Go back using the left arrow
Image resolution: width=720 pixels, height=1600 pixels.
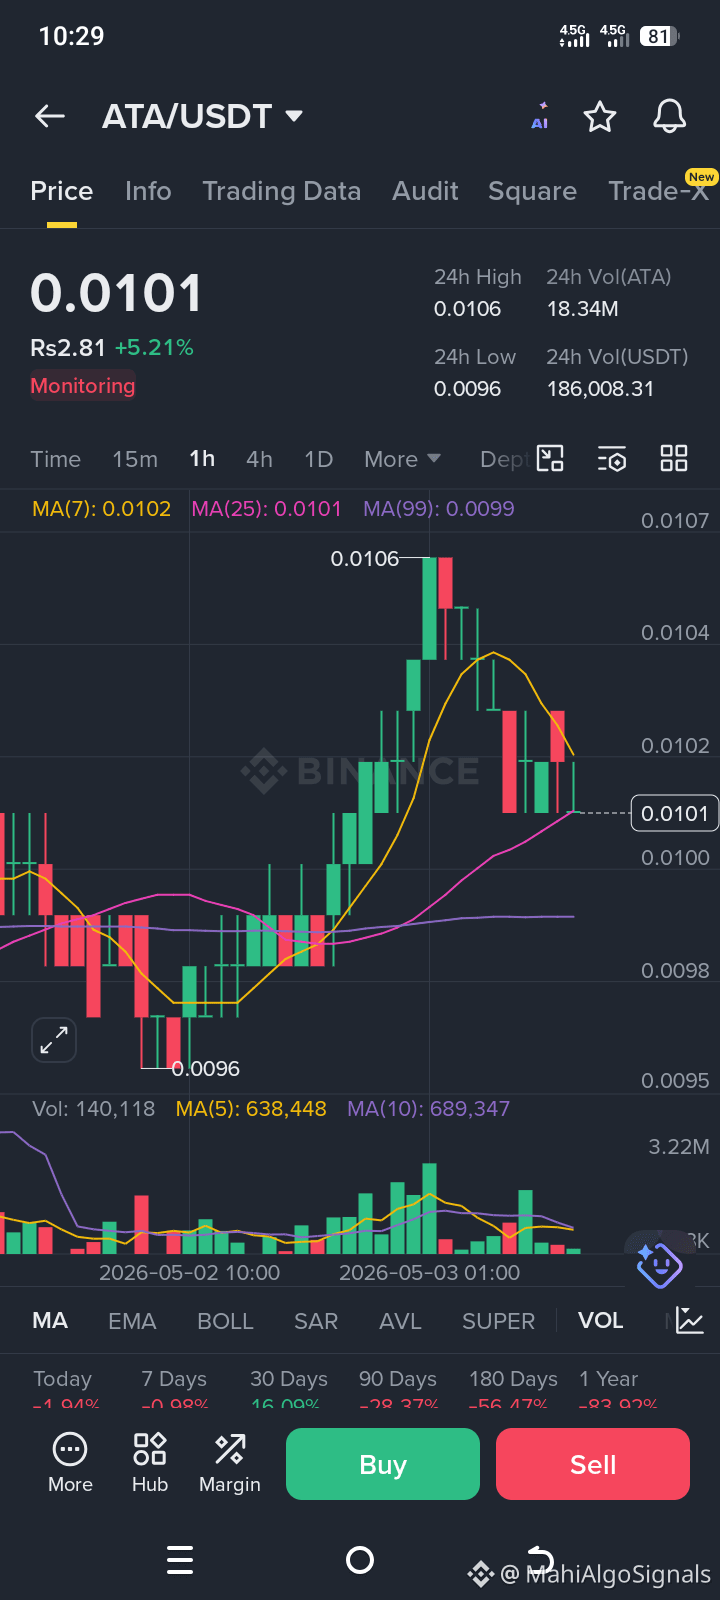click(50, 116)
